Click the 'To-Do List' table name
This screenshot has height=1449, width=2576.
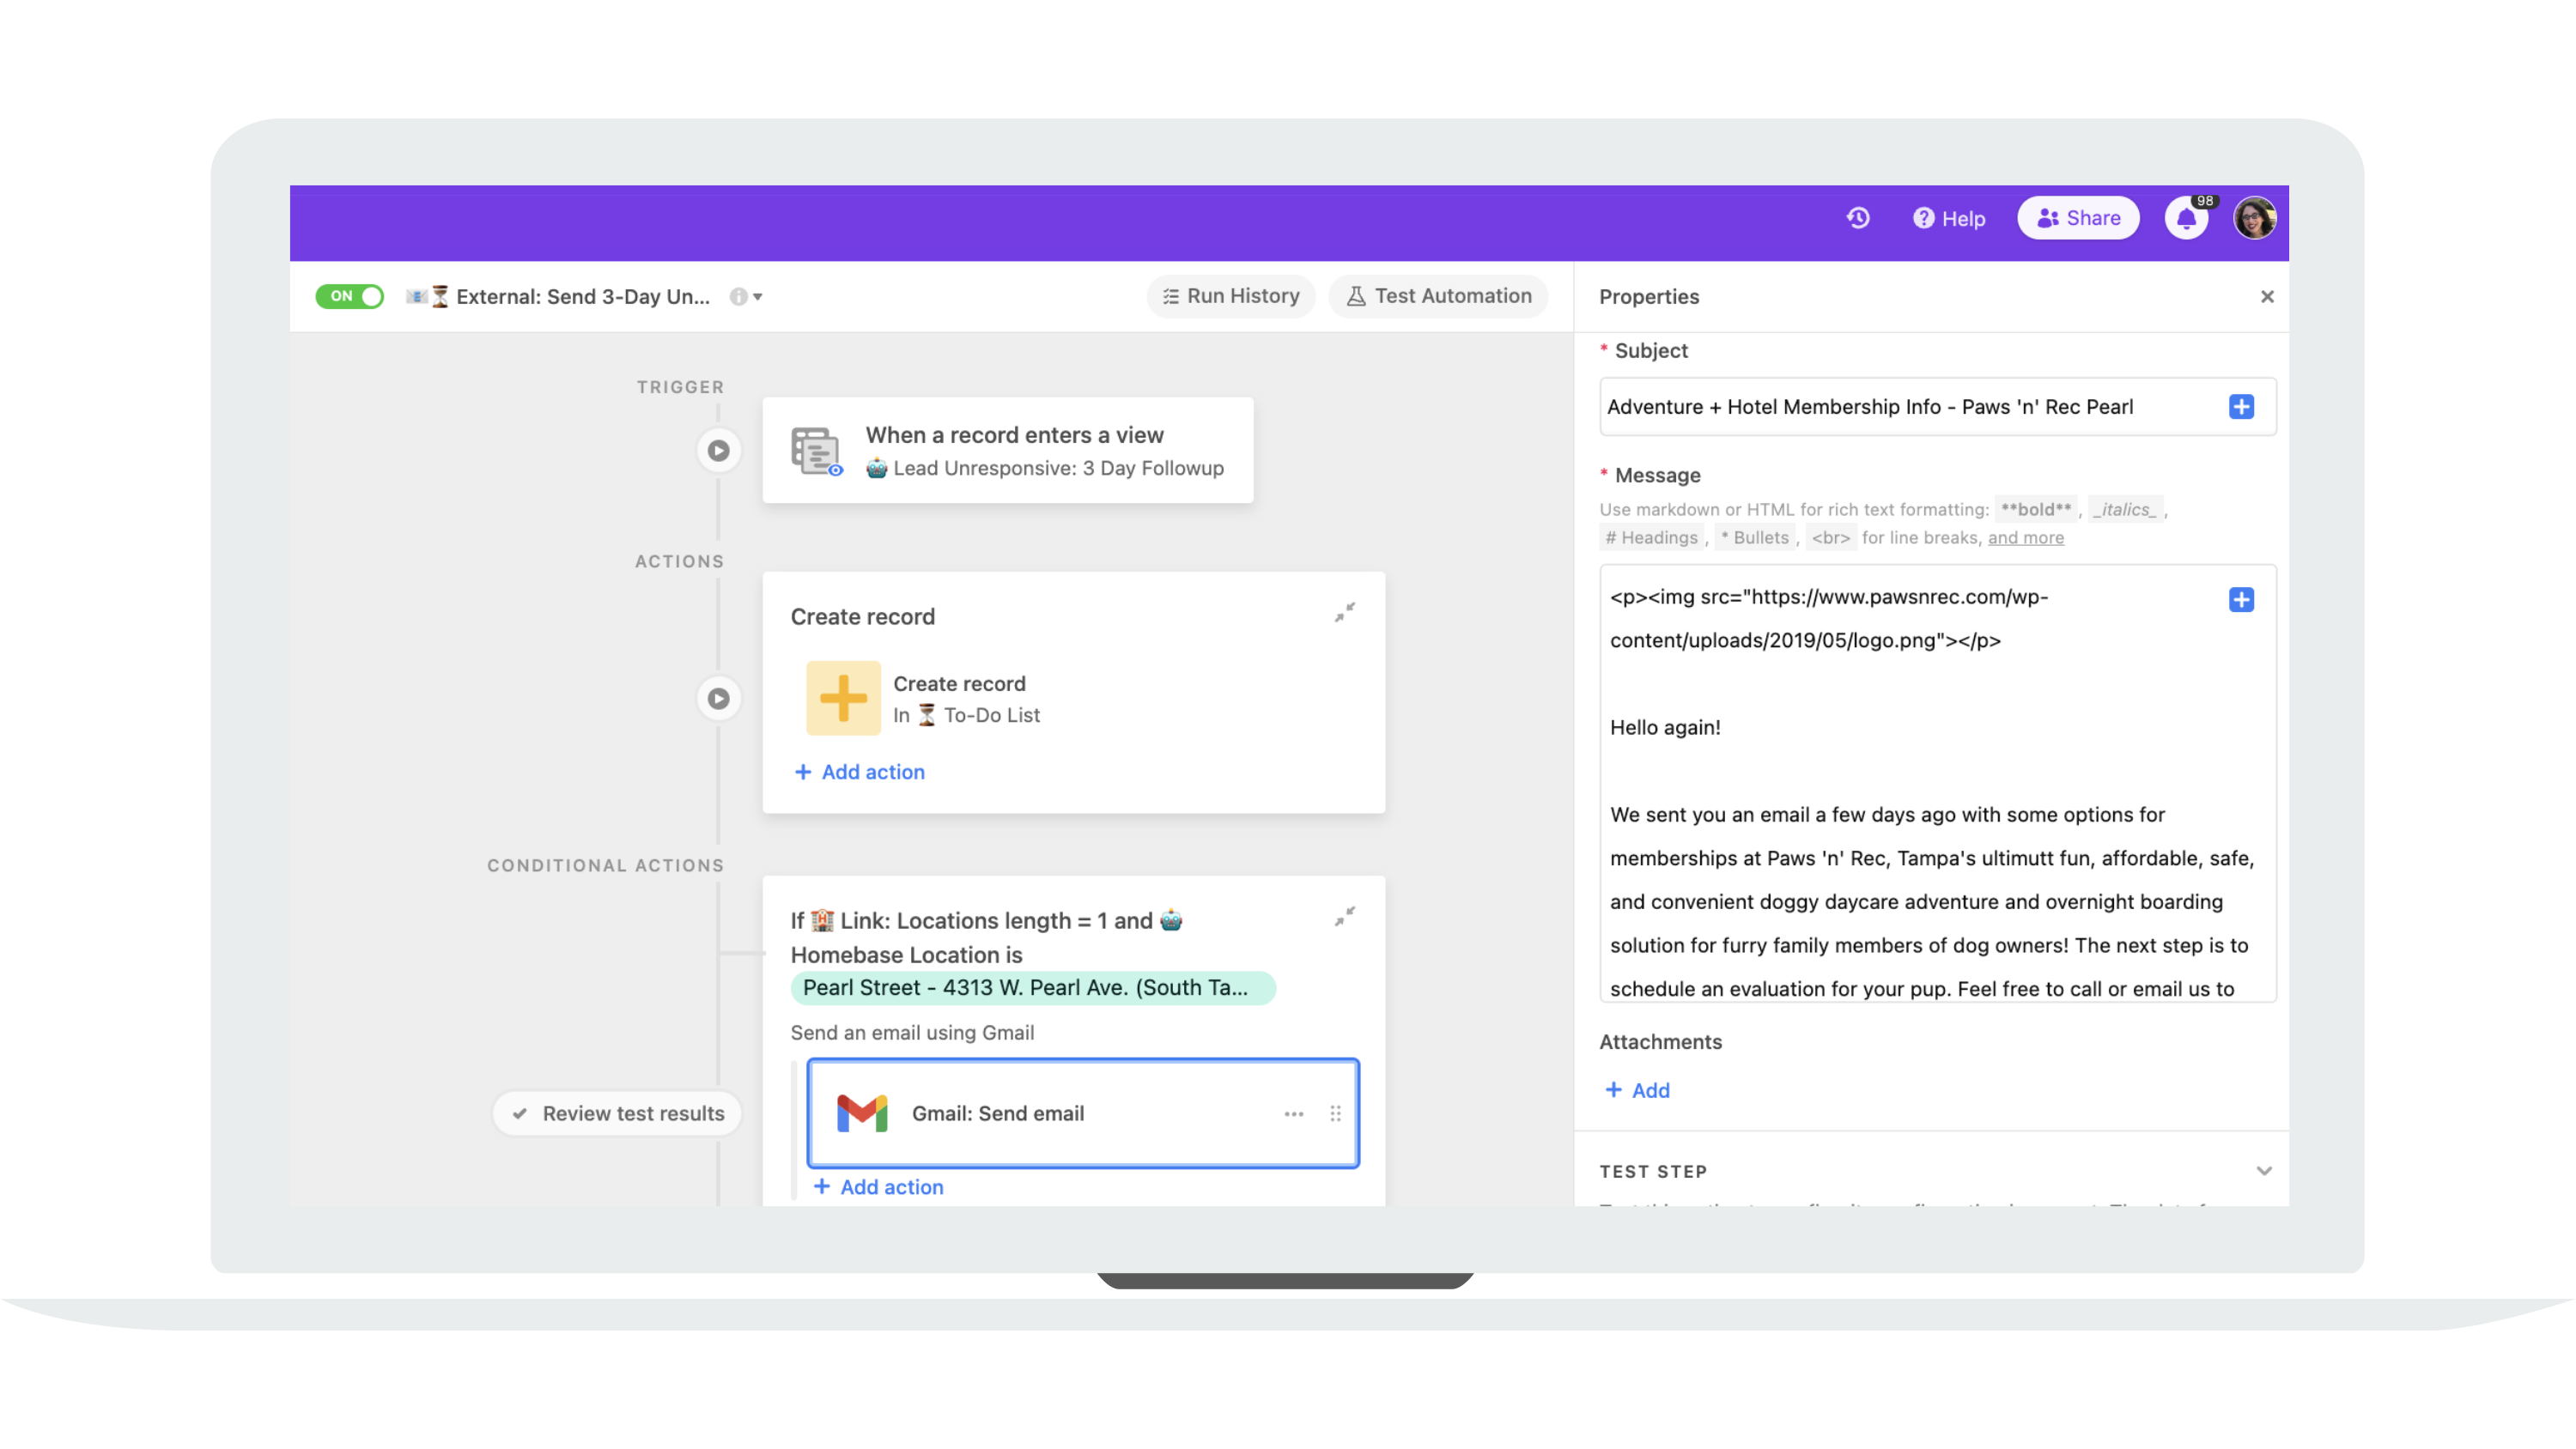click(x=992, y=715)
